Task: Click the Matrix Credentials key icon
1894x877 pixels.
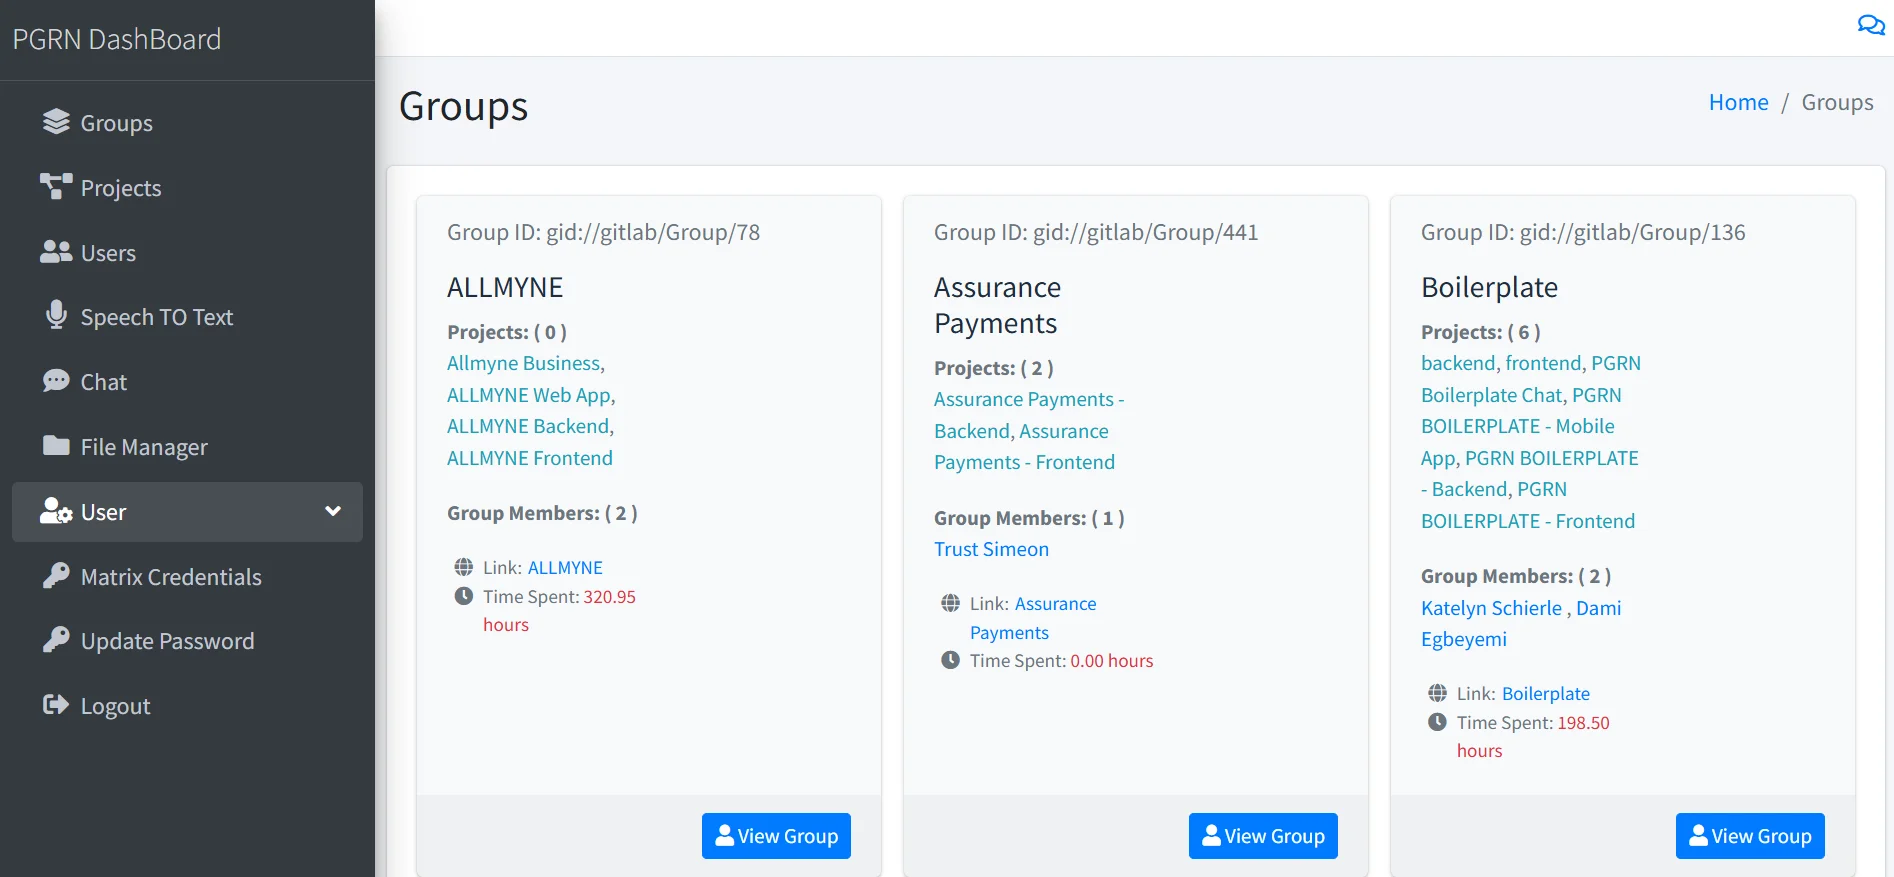Action: pyautogui.click(x=56, y=576)
